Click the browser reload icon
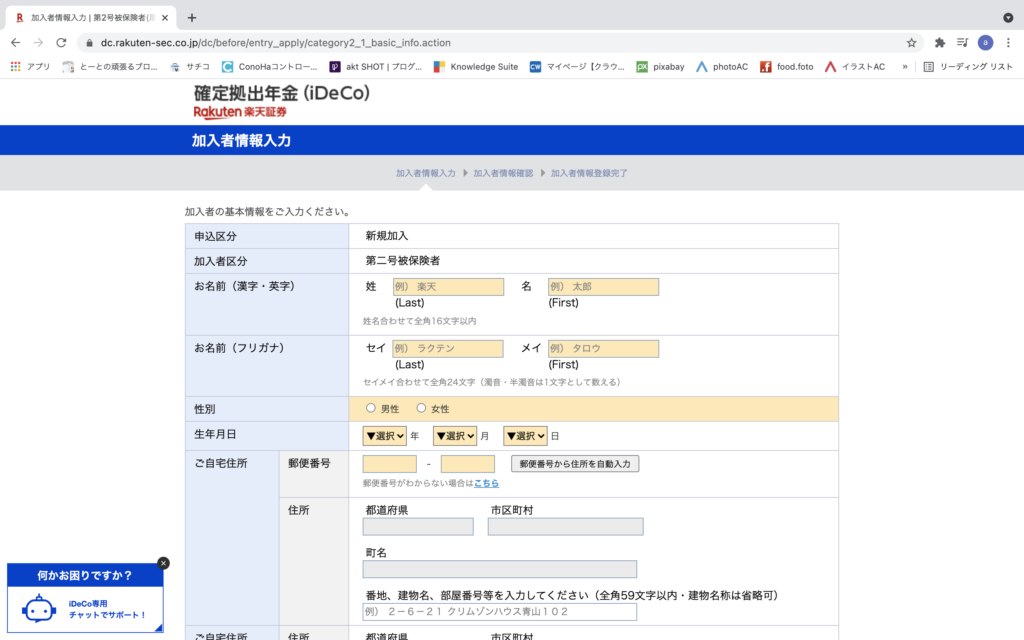 point(62,43)
